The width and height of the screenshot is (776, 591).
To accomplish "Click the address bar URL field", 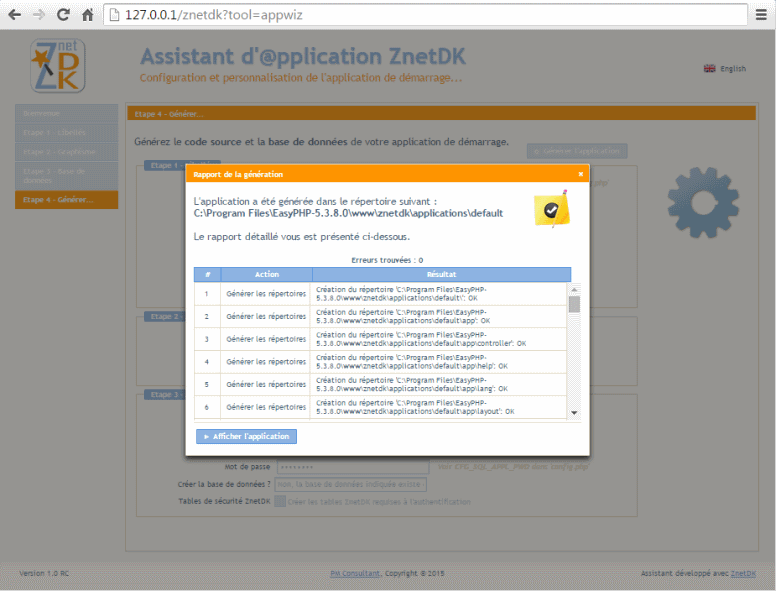I will [425, 15].
